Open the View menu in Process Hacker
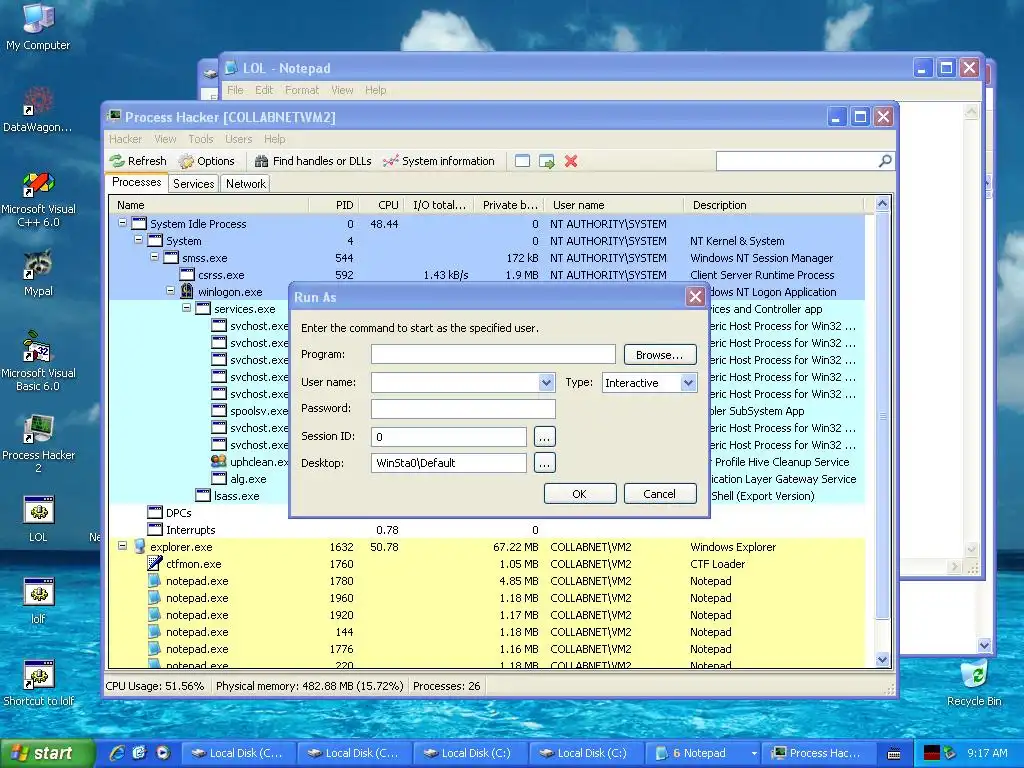 [x=165, y=139]
